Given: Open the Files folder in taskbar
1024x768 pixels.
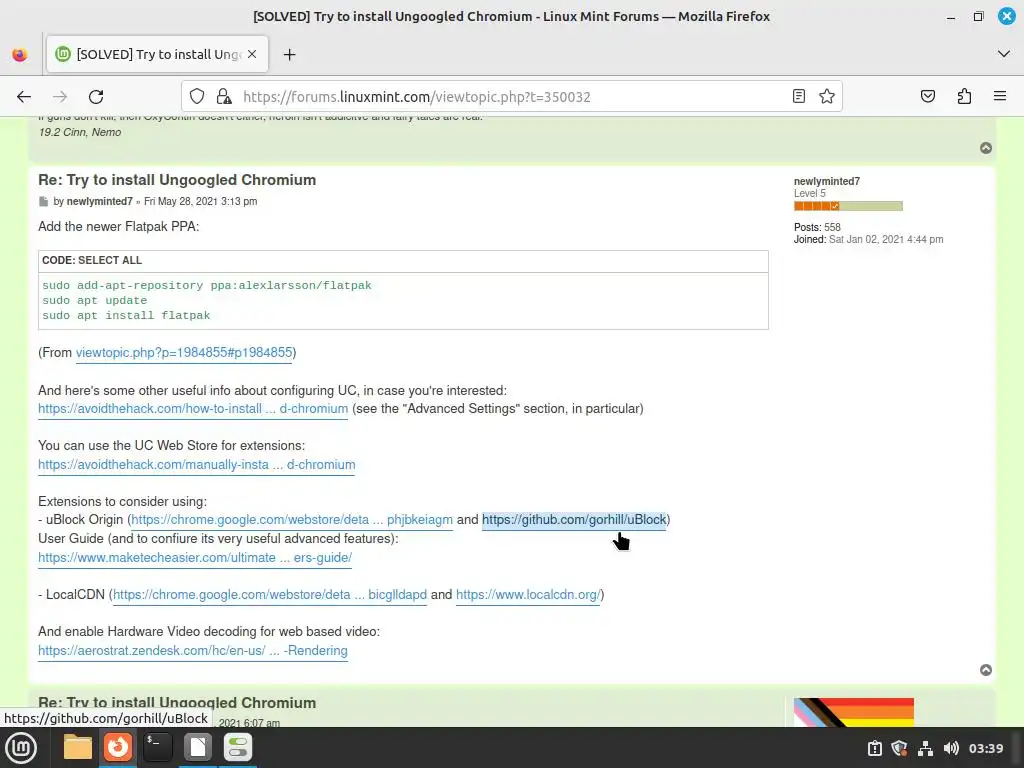Looking at the screenshot, I should (x=78, y=748).
